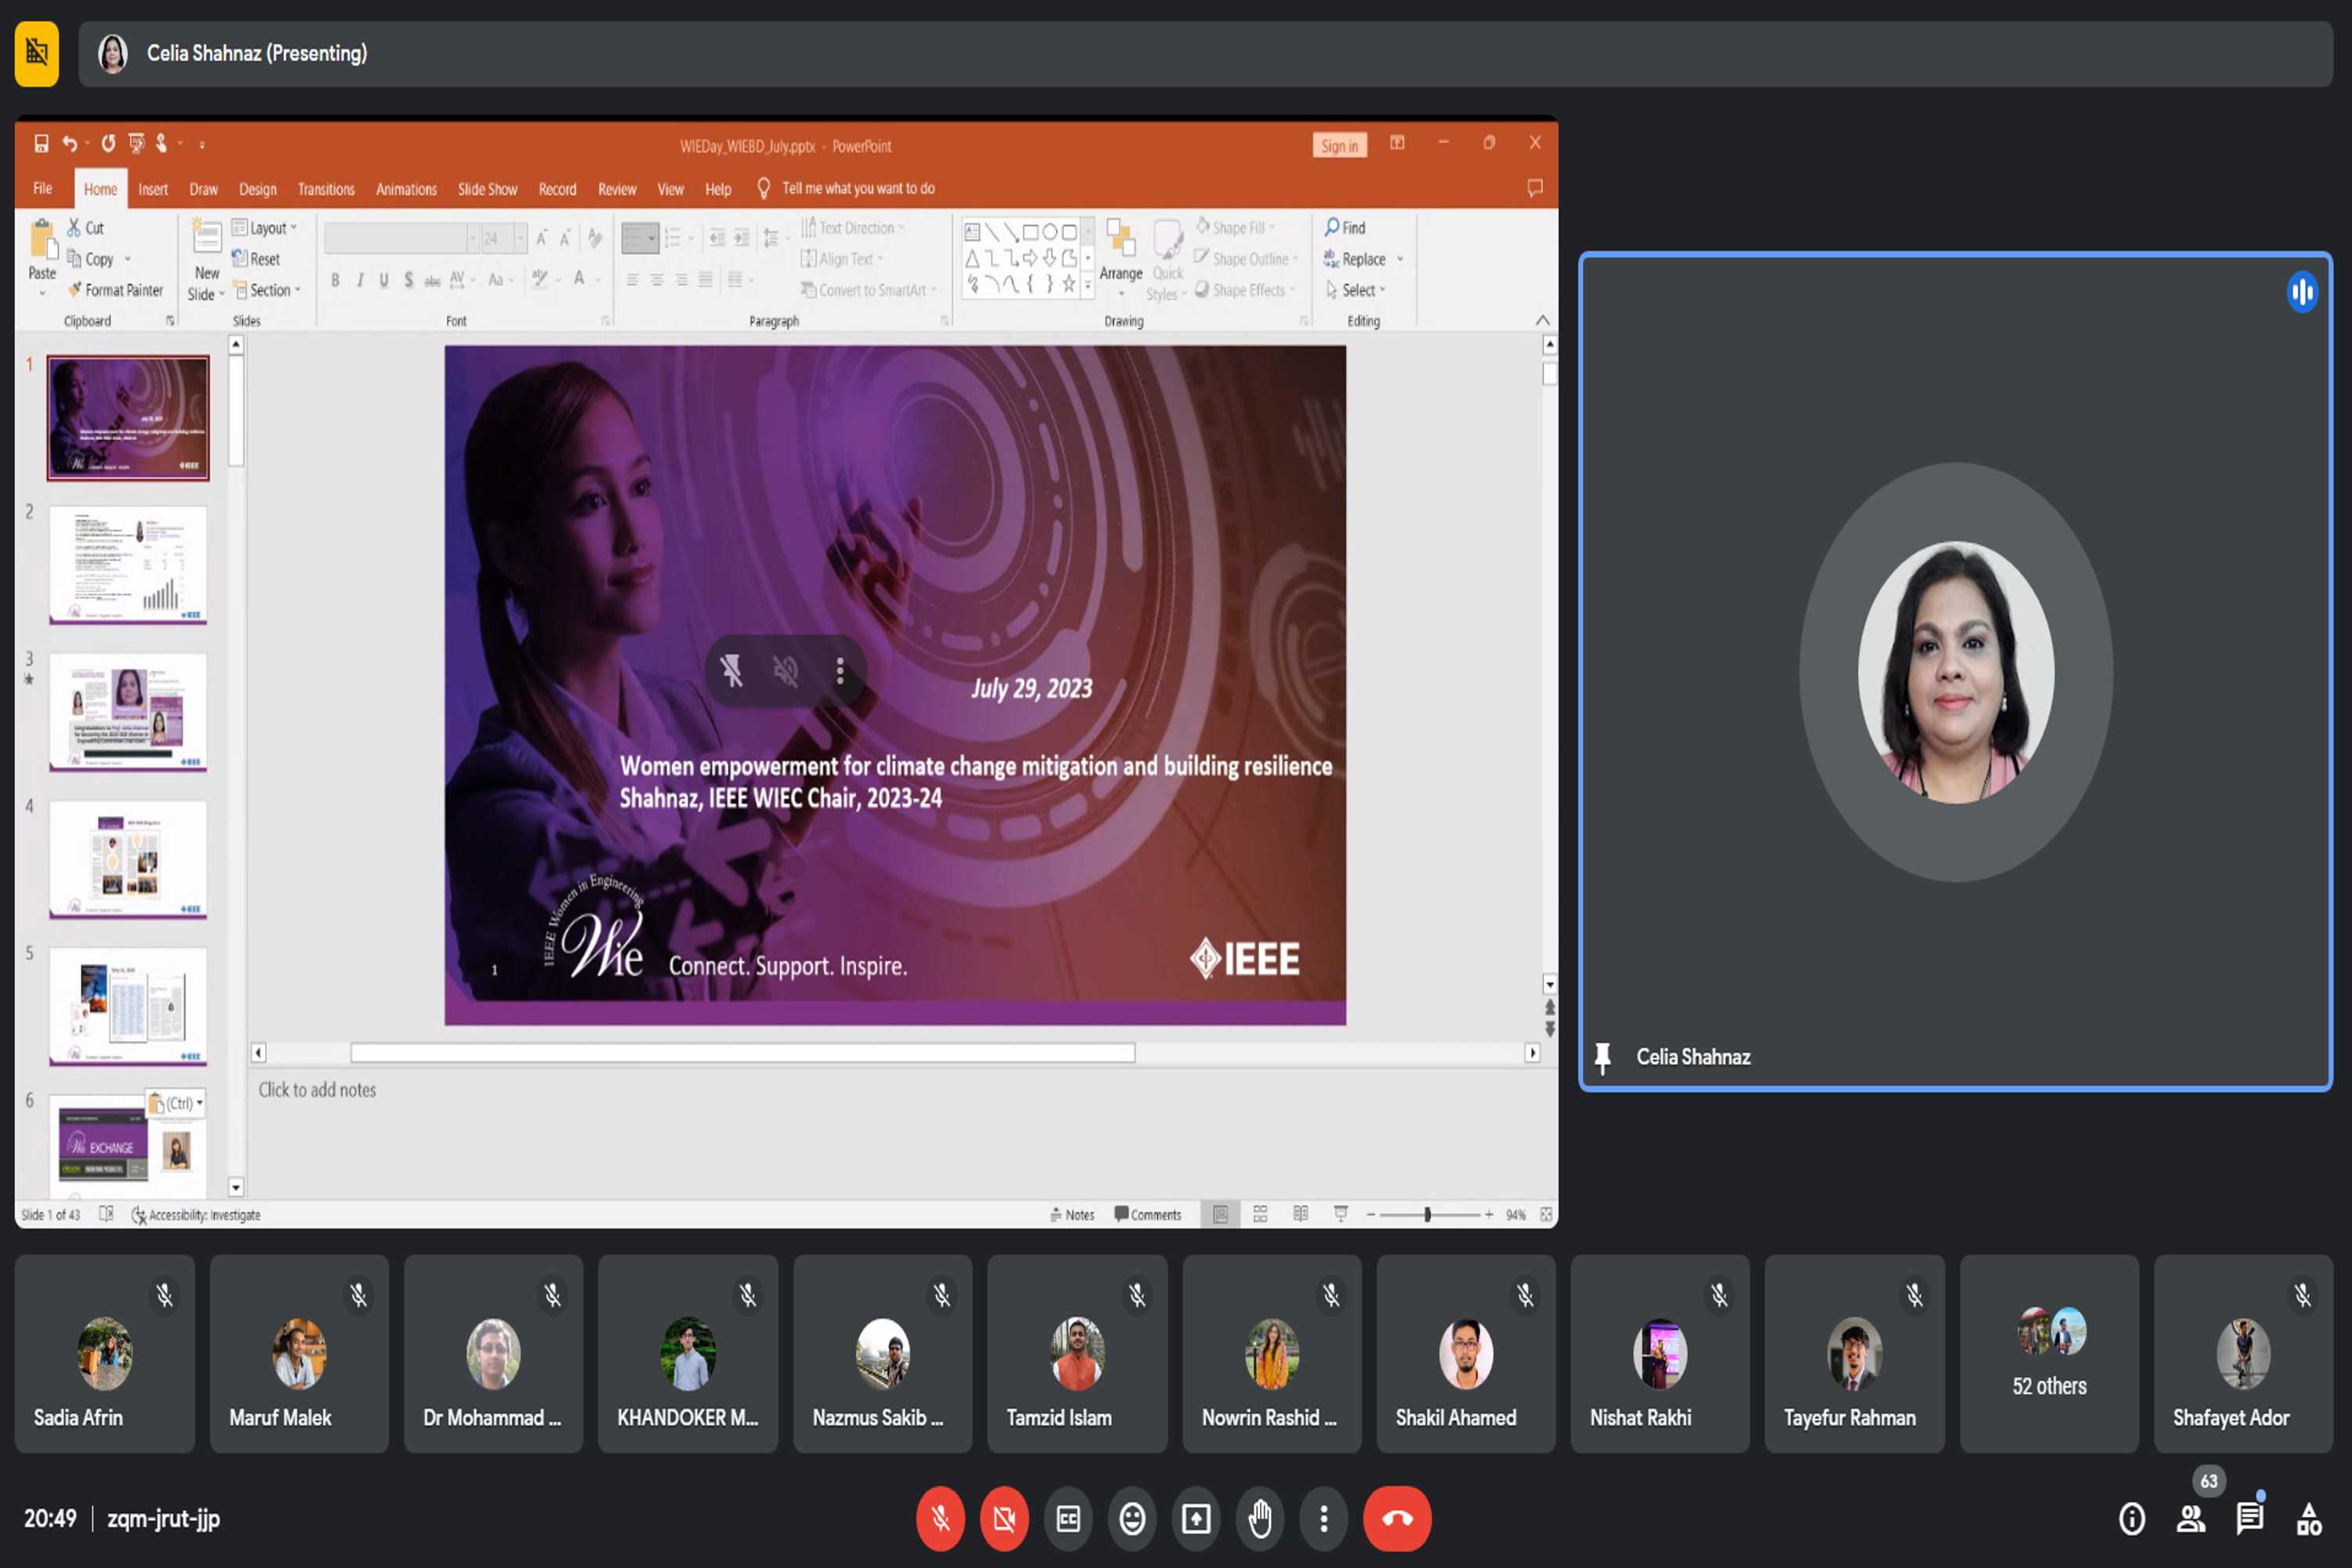Toggle the camera off button
Image resolution: width=2352 pixels, height=1568 pixels.
(1004, 1519)
